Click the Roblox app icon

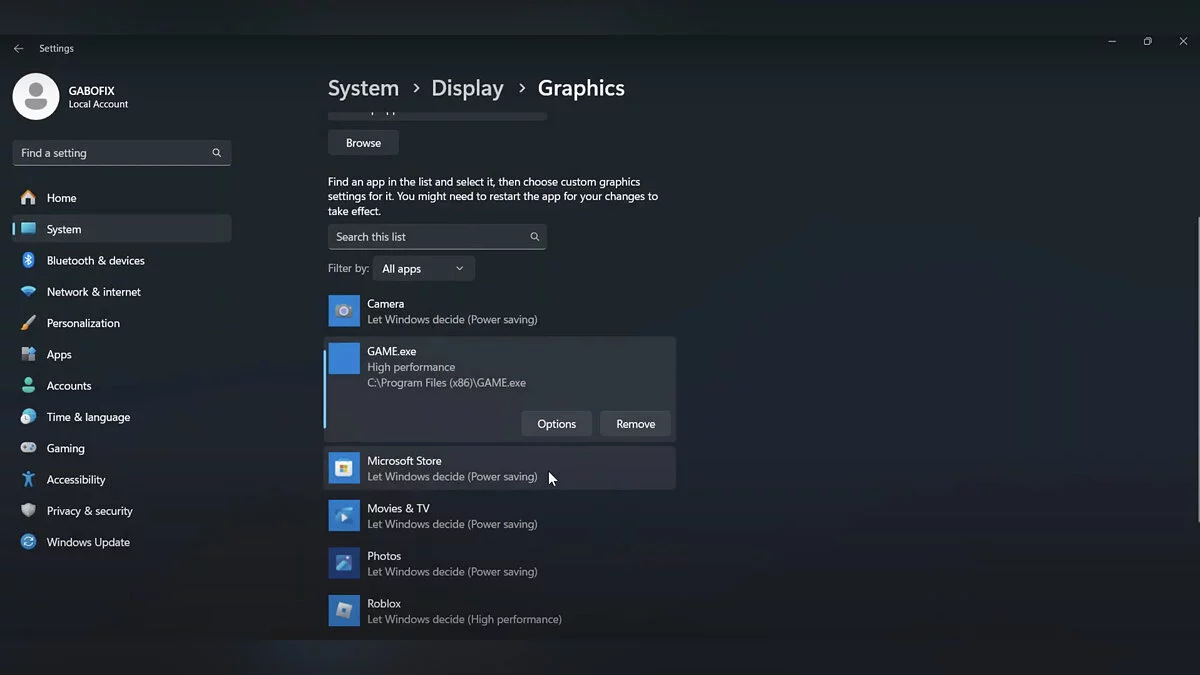click(x=344, y=611)
